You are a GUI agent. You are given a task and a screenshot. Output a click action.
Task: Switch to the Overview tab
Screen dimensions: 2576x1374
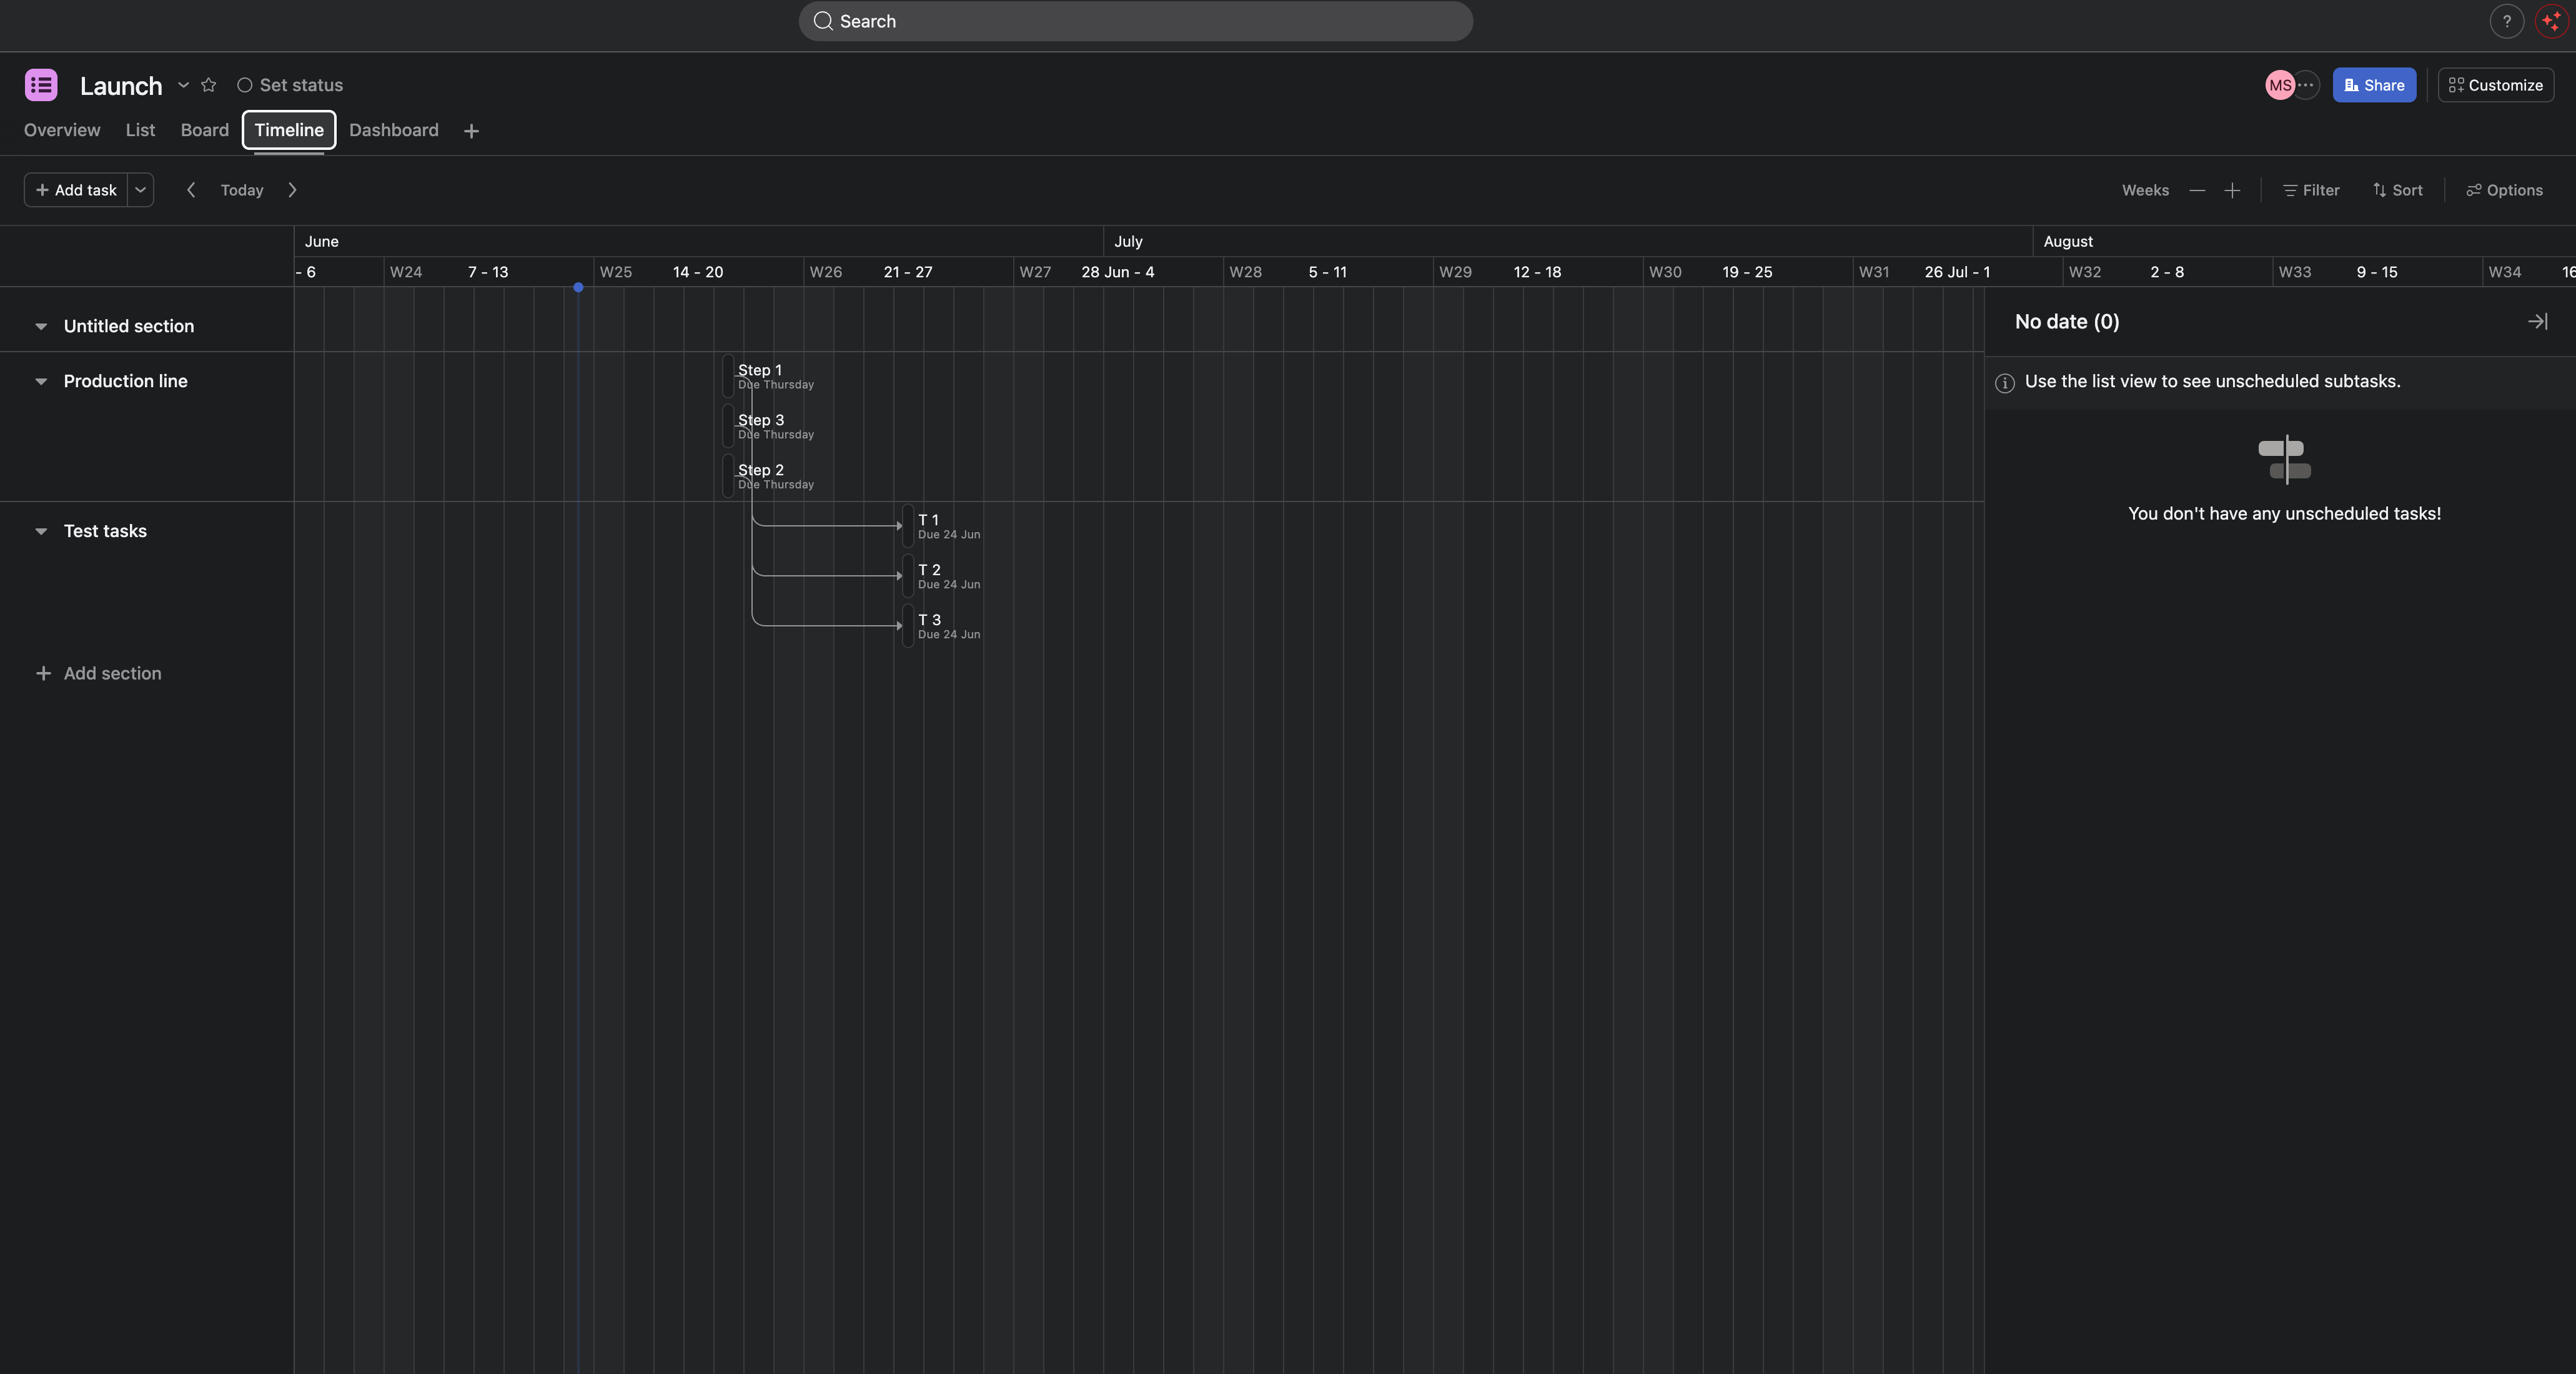tap(62, 130)
